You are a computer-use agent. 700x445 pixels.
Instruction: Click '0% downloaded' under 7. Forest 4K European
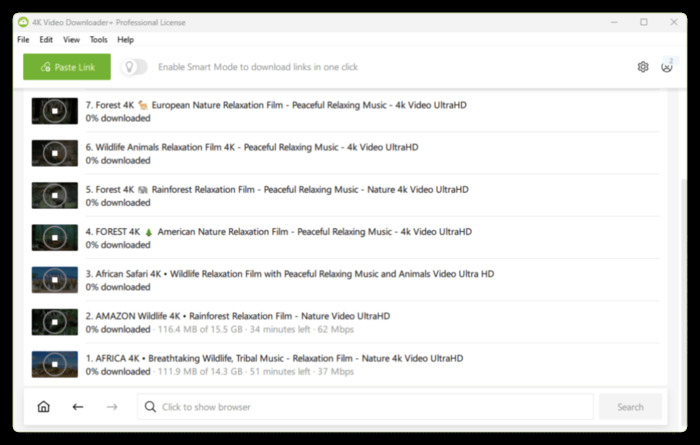click(118, 118)
